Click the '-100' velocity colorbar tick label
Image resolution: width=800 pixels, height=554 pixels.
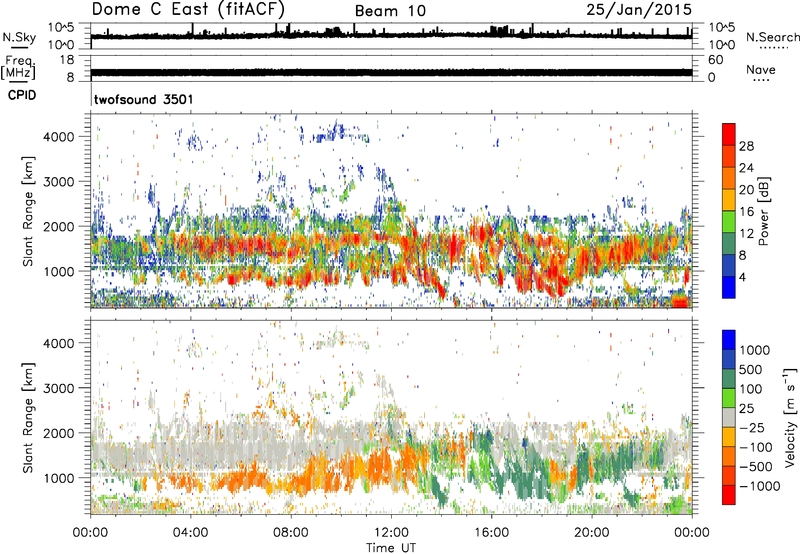pyautogui.click(x=755, y=447)
